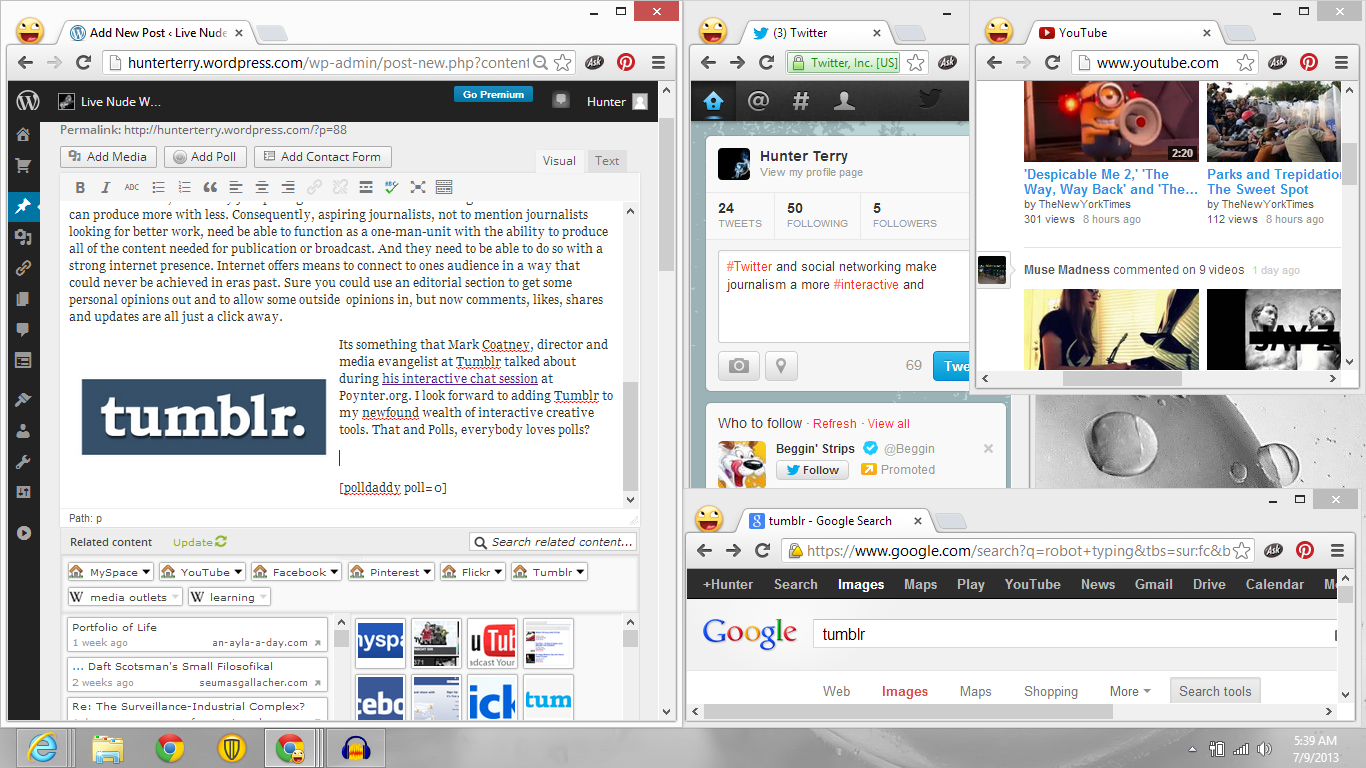Click the blockquote icon in editor toolbar

click(x=210, y=187)
